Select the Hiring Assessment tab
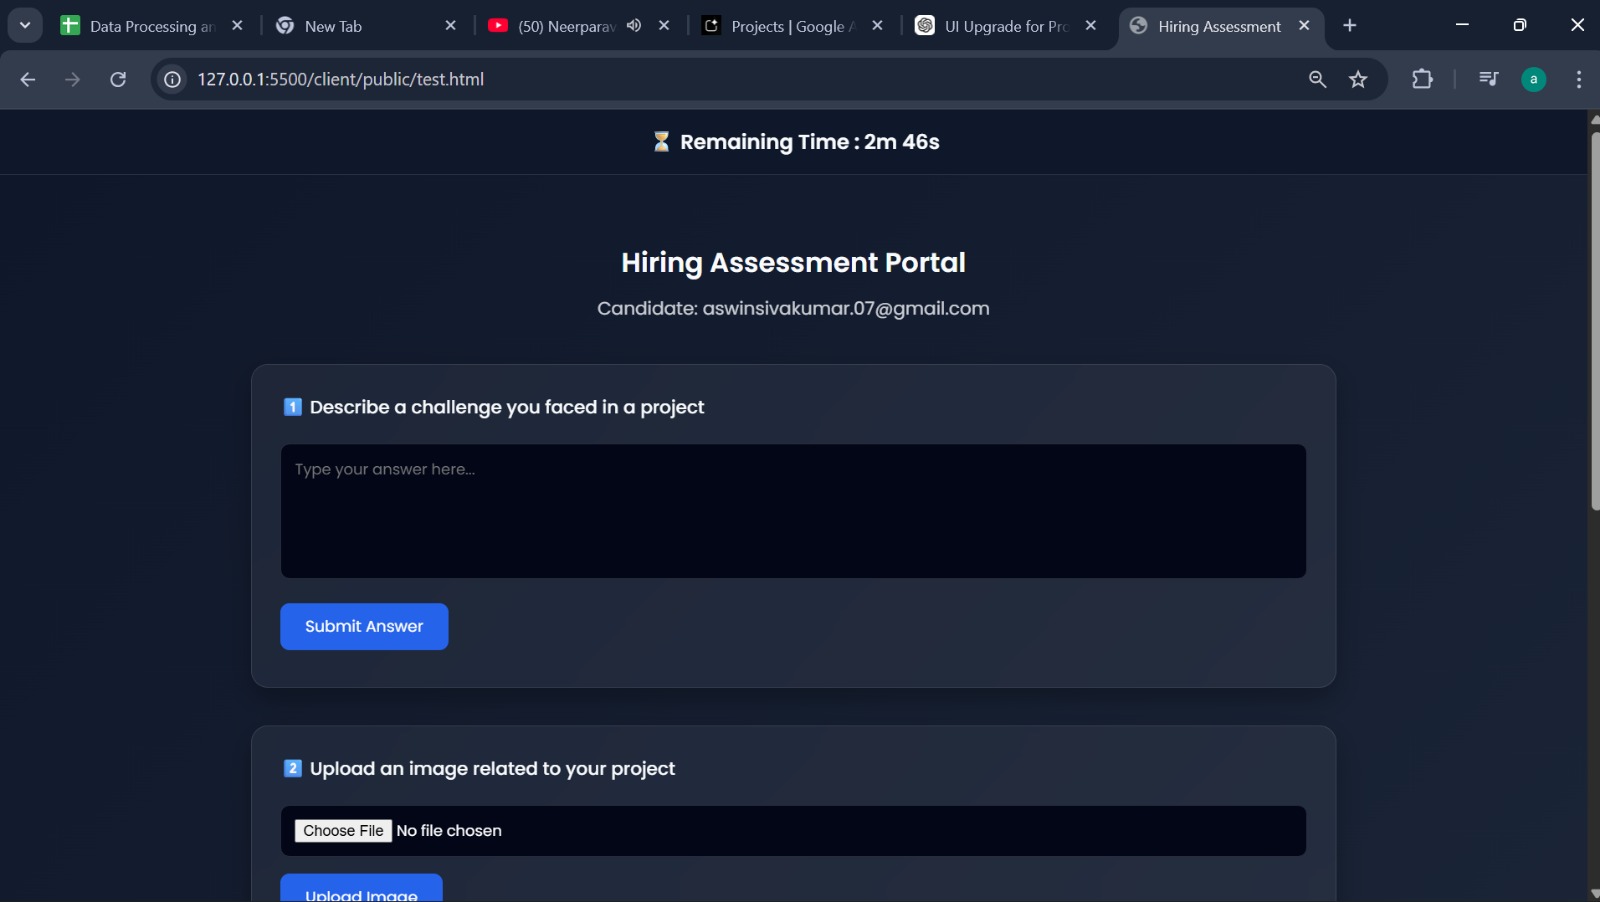The width and height of the screenshot is (1600, 902). (1218, 26)
